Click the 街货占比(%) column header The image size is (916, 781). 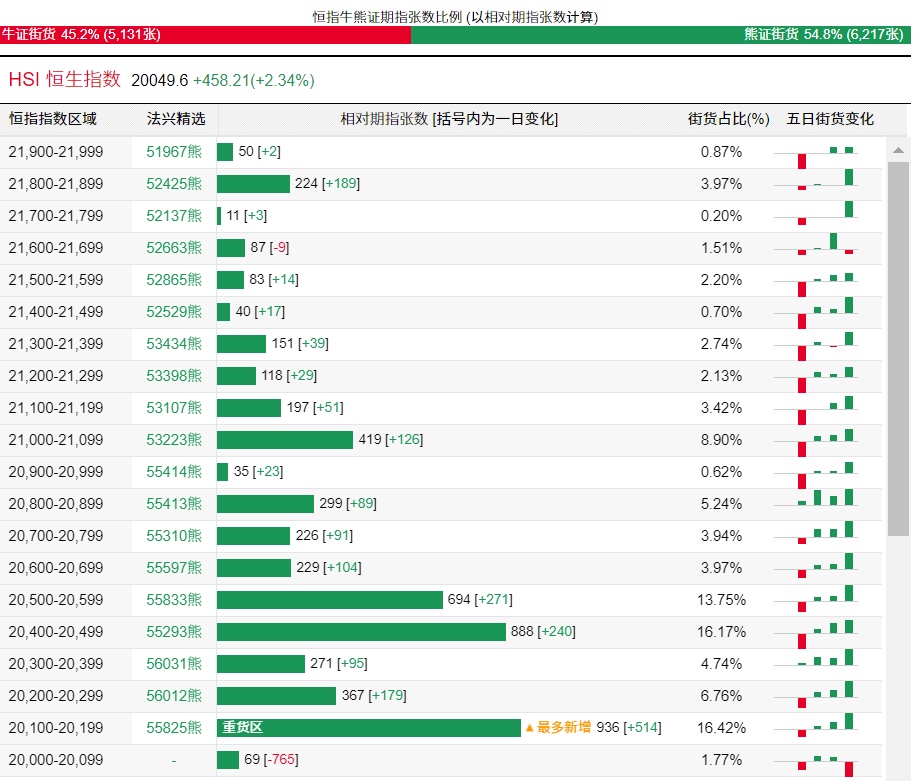tap(728, 119)
